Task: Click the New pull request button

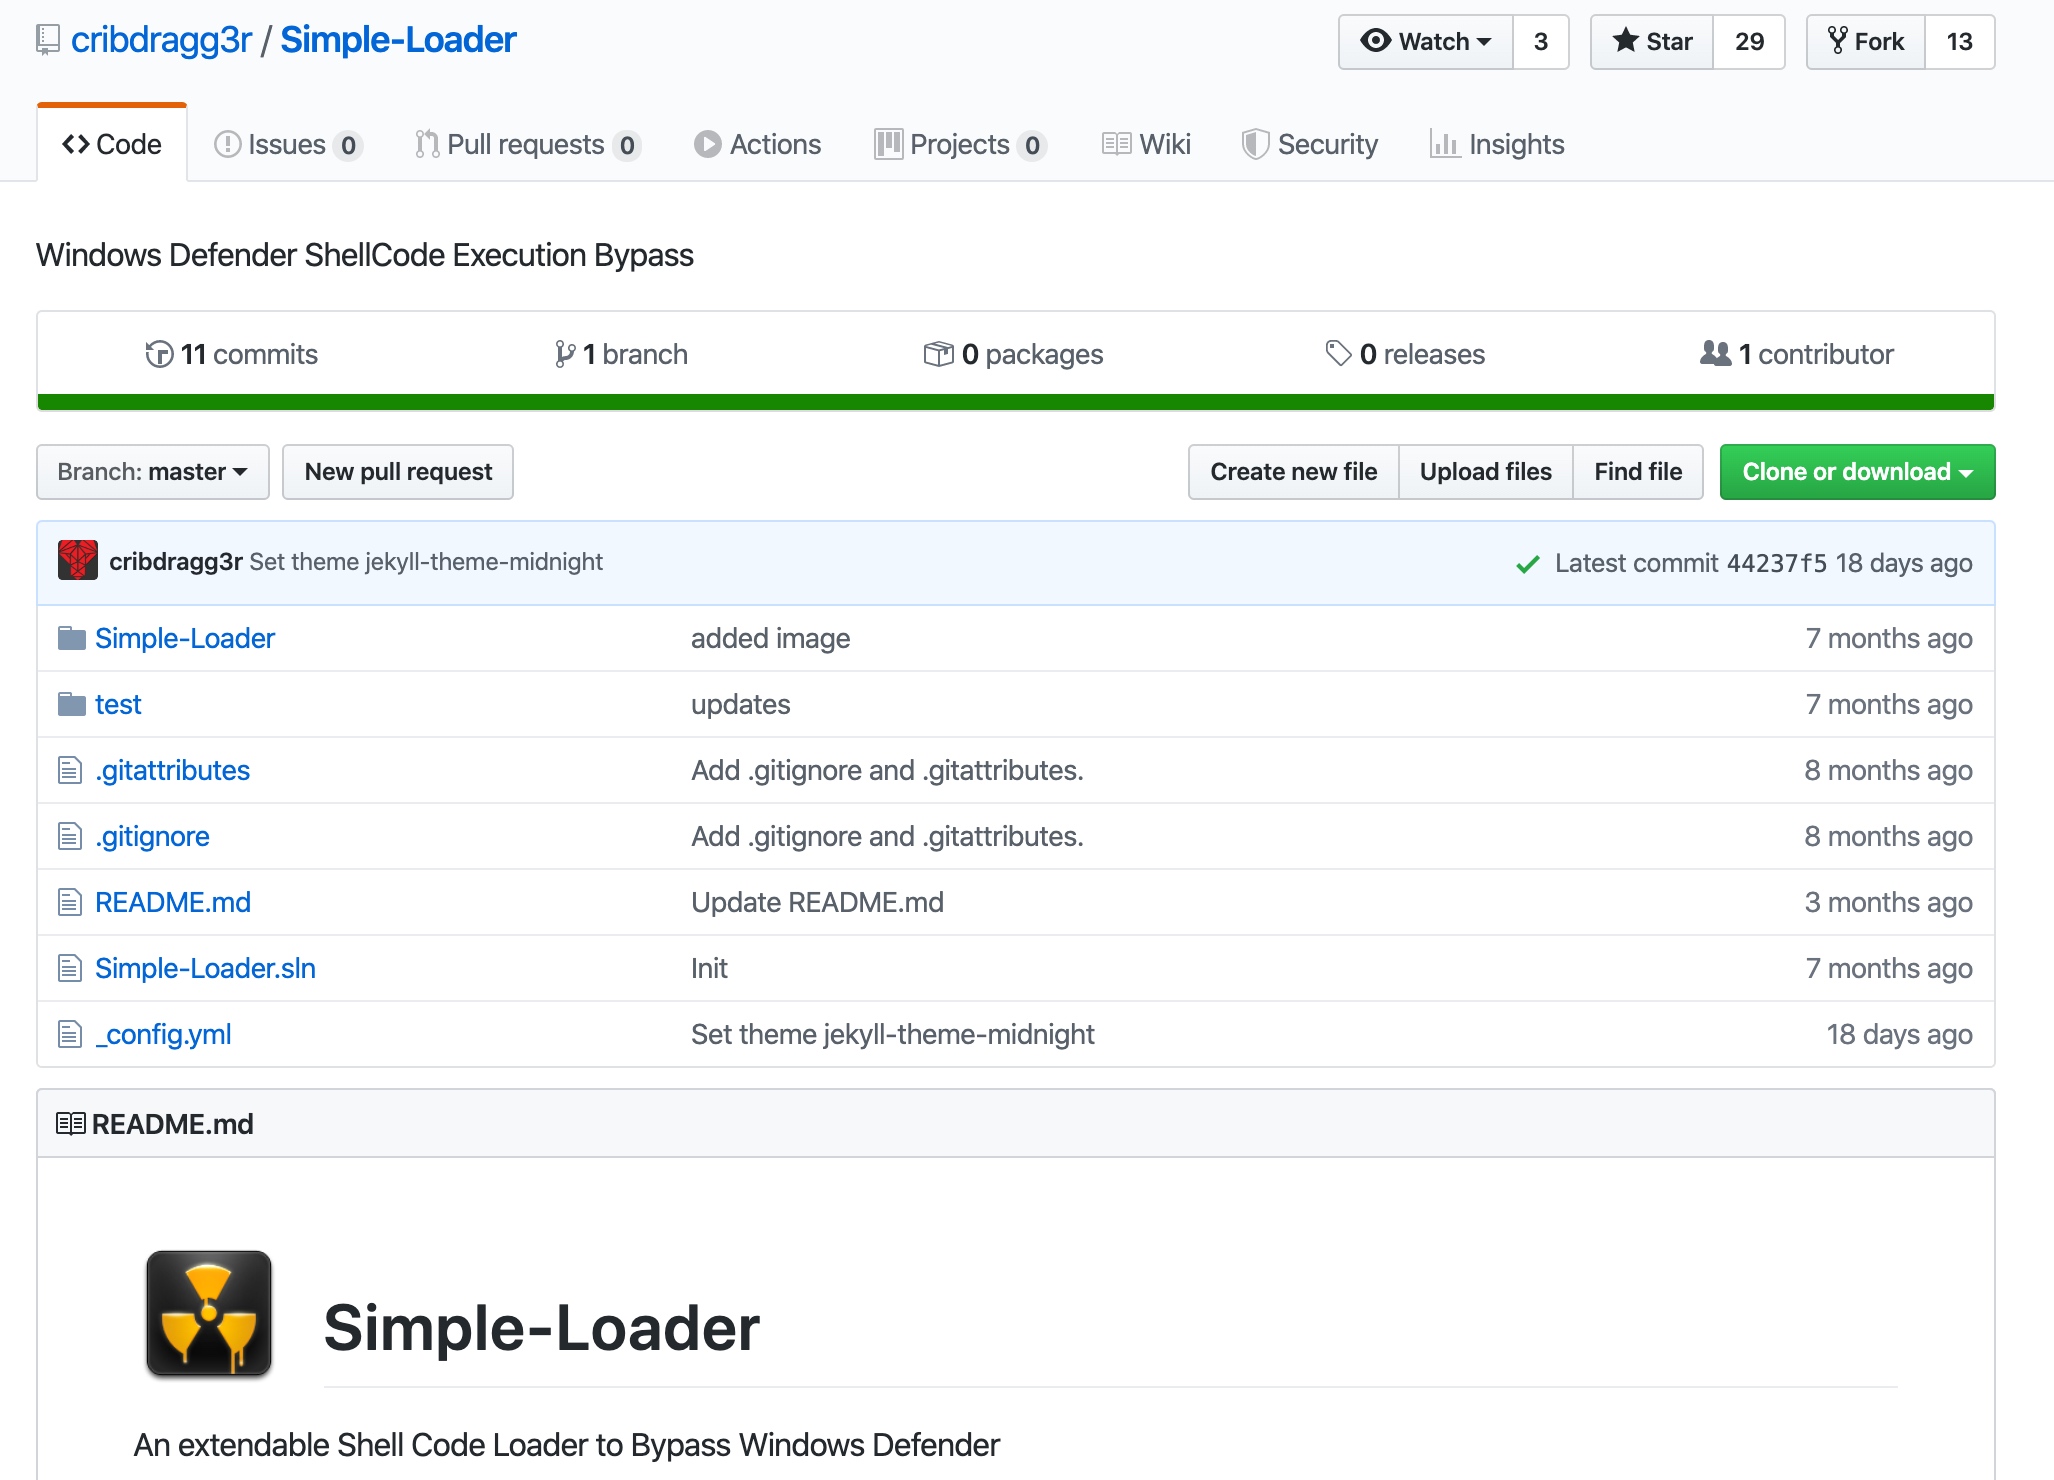Action: click(398, 472)
